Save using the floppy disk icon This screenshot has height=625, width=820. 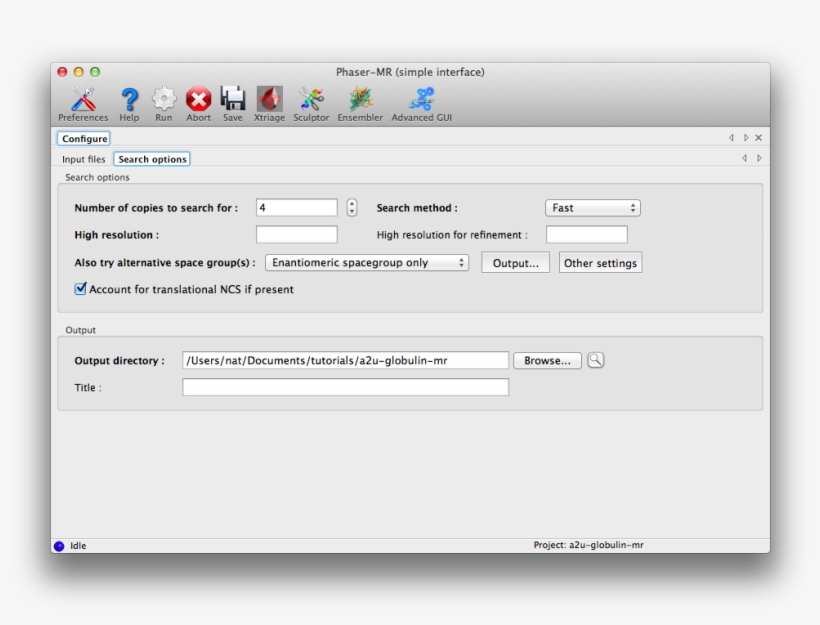[x=232, y=100]
